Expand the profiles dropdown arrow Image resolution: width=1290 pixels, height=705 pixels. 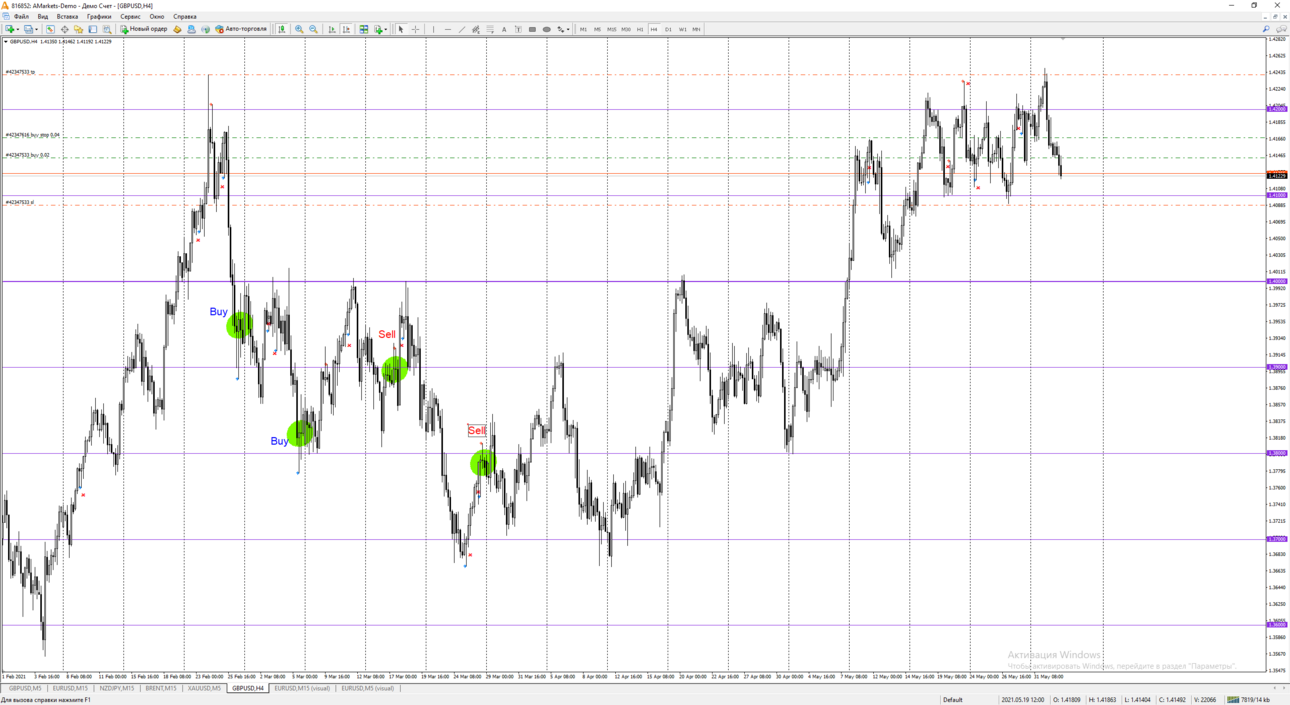36,29
